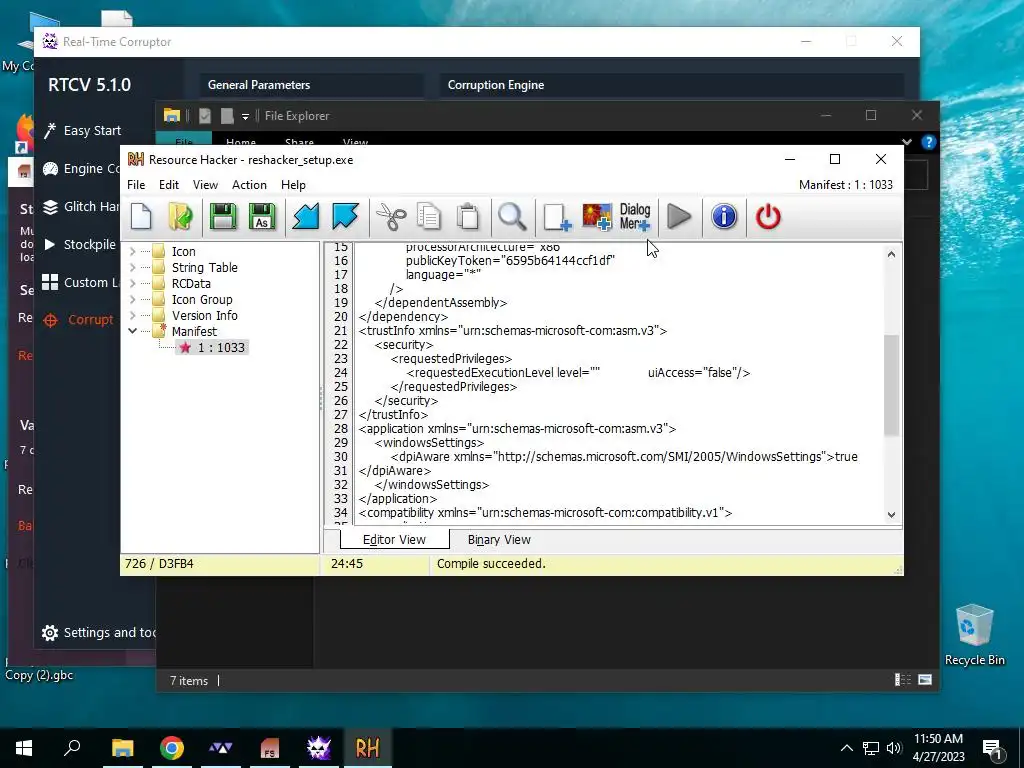Expand the Version Info tree folder
Viewport: 1024px width, 768px height.
pyautogui.click(x=133, y=315)
